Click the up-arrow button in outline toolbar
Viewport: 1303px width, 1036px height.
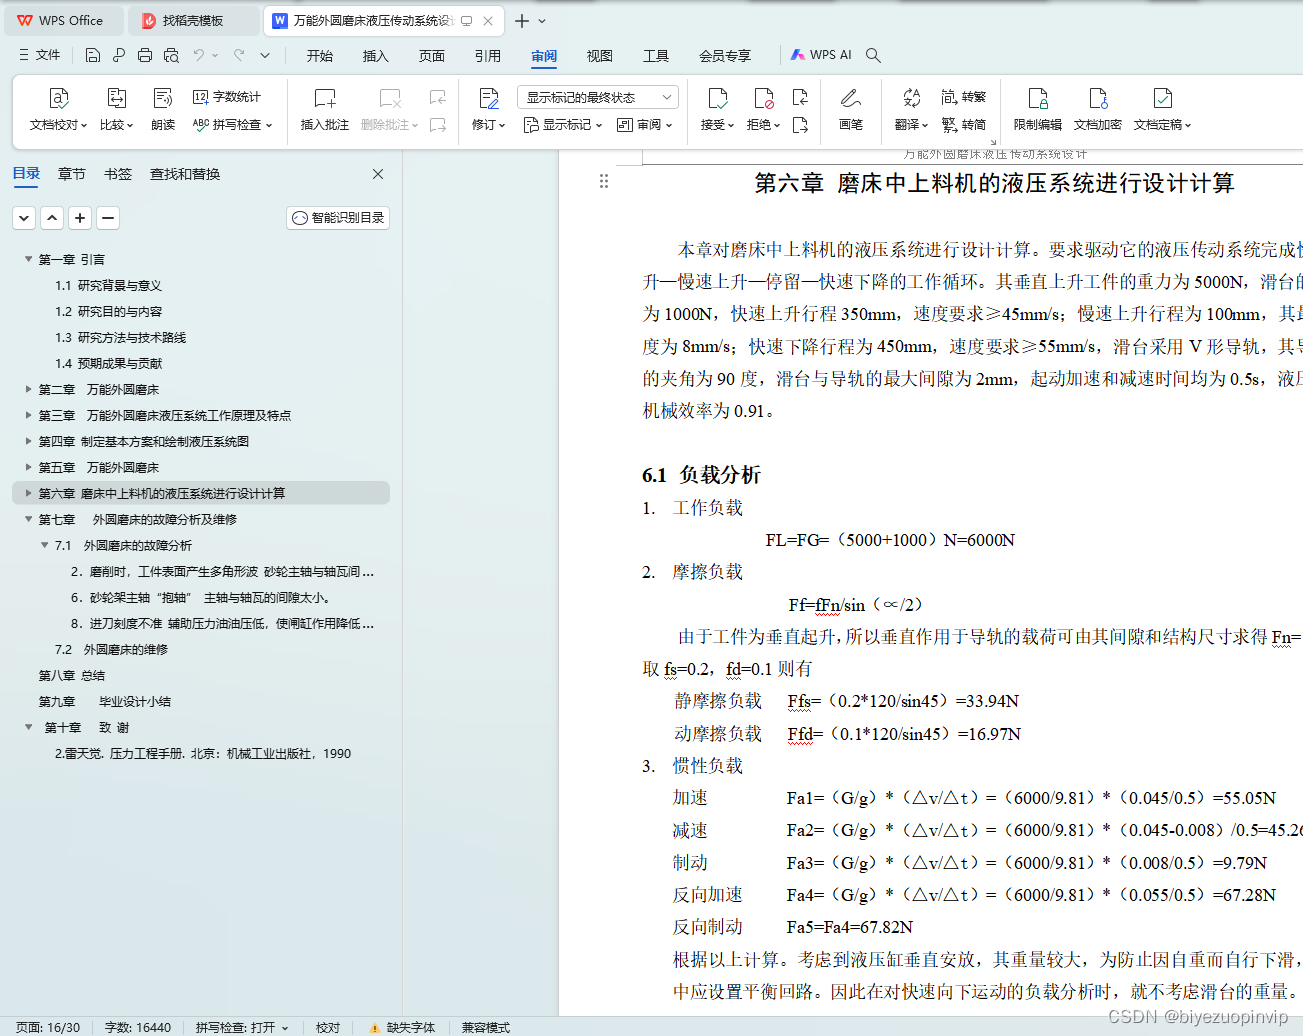pos(52,218)
